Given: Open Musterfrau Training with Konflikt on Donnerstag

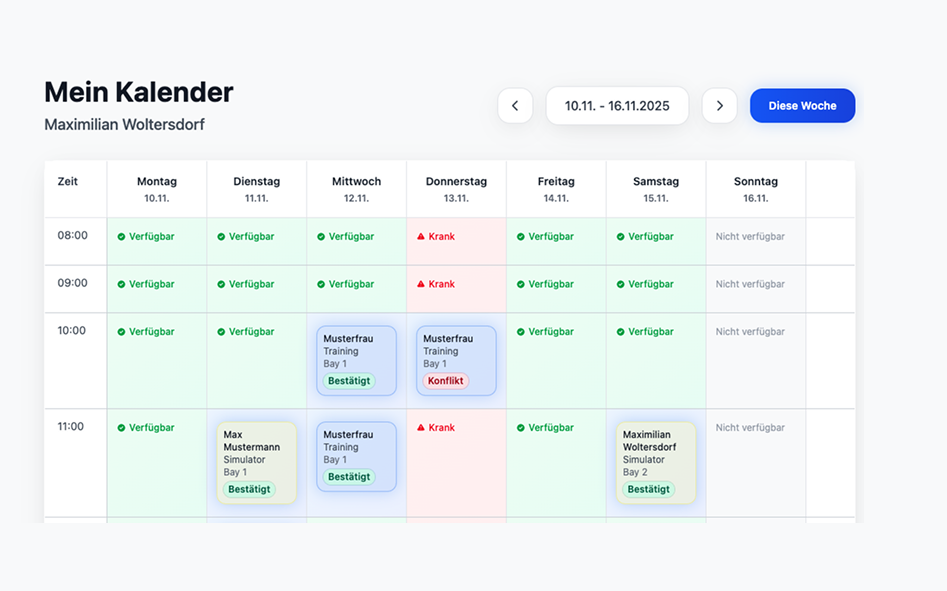Looking at the screenshot, I should click(x=456, y=350).
